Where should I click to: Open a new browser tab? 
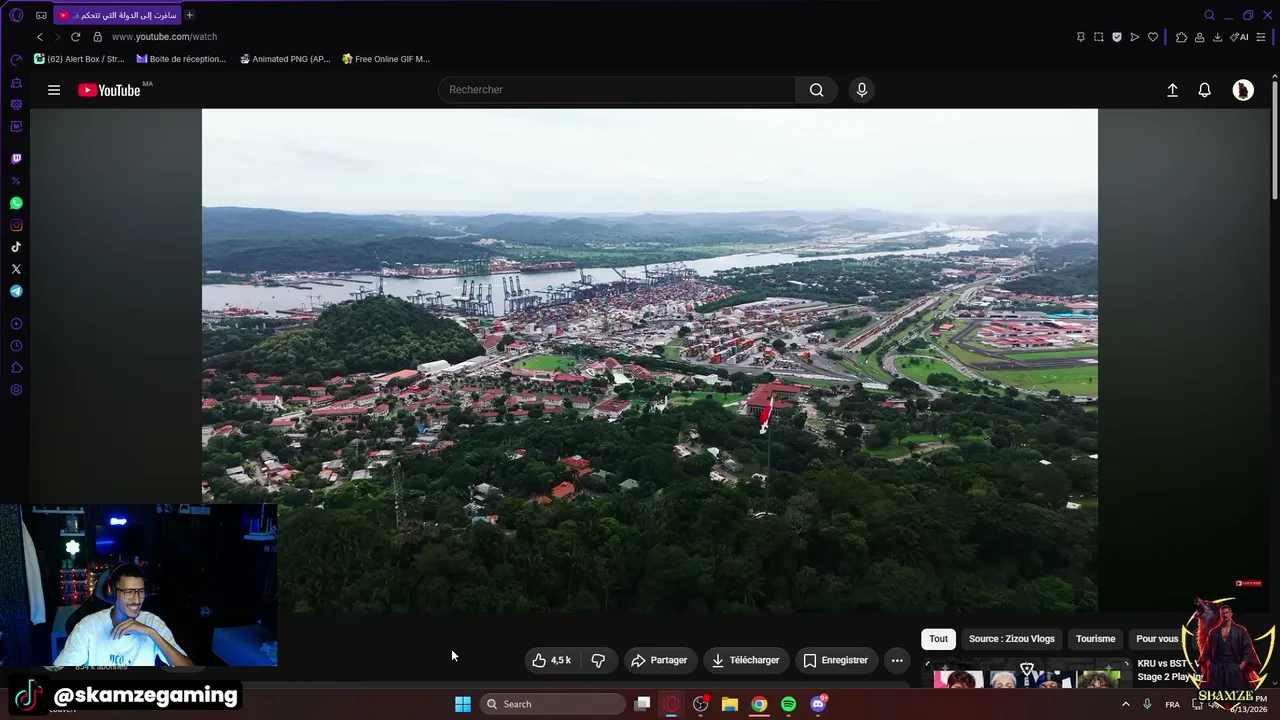pyautogui.click(x=190, y=15)
